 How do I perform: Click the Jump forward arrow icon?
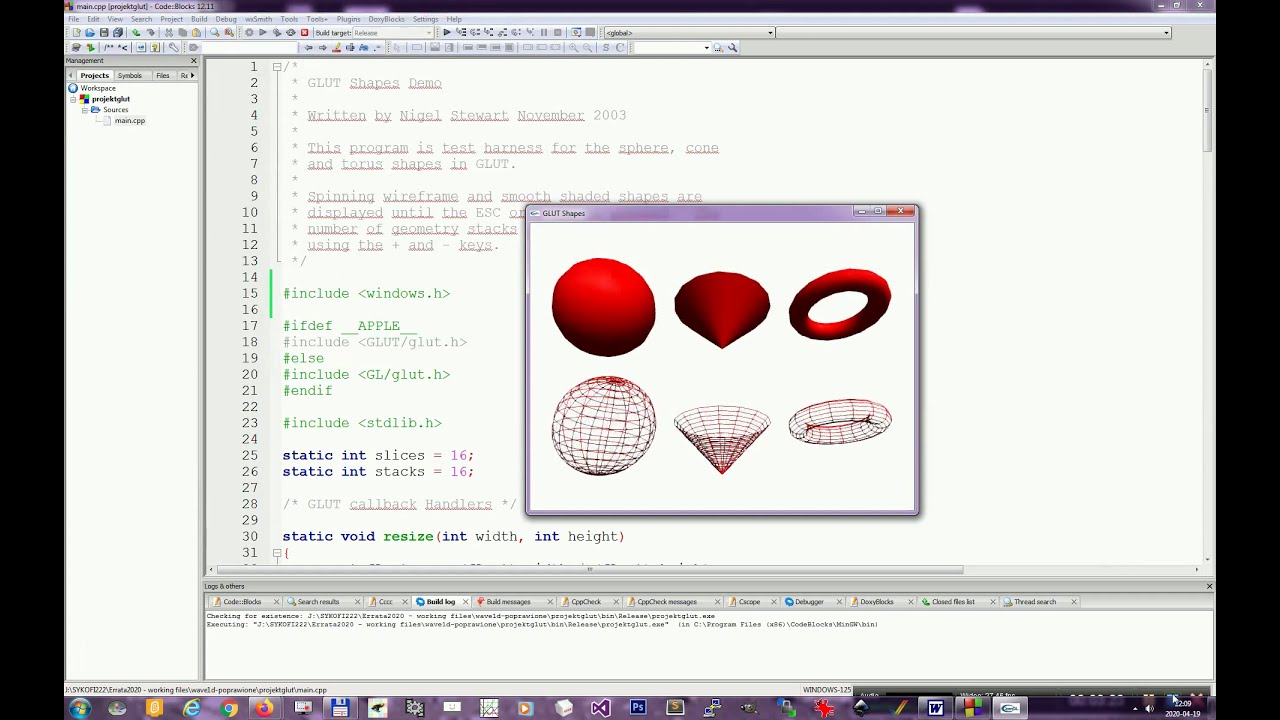click(323, 47)
